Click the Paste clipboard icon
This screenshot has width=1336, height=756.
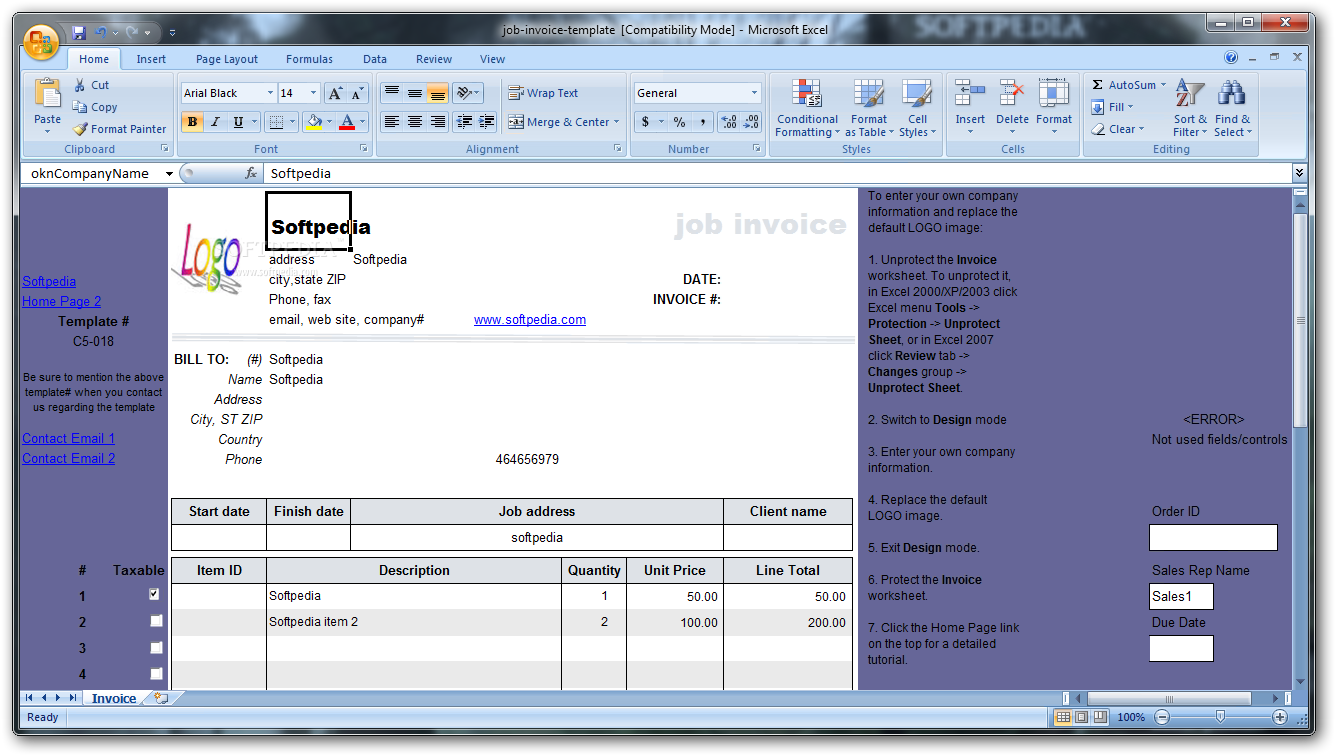pos(47,95)
